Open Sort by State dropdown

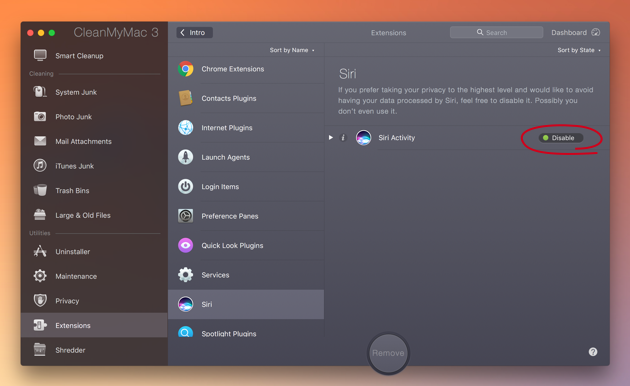[579, 50]
